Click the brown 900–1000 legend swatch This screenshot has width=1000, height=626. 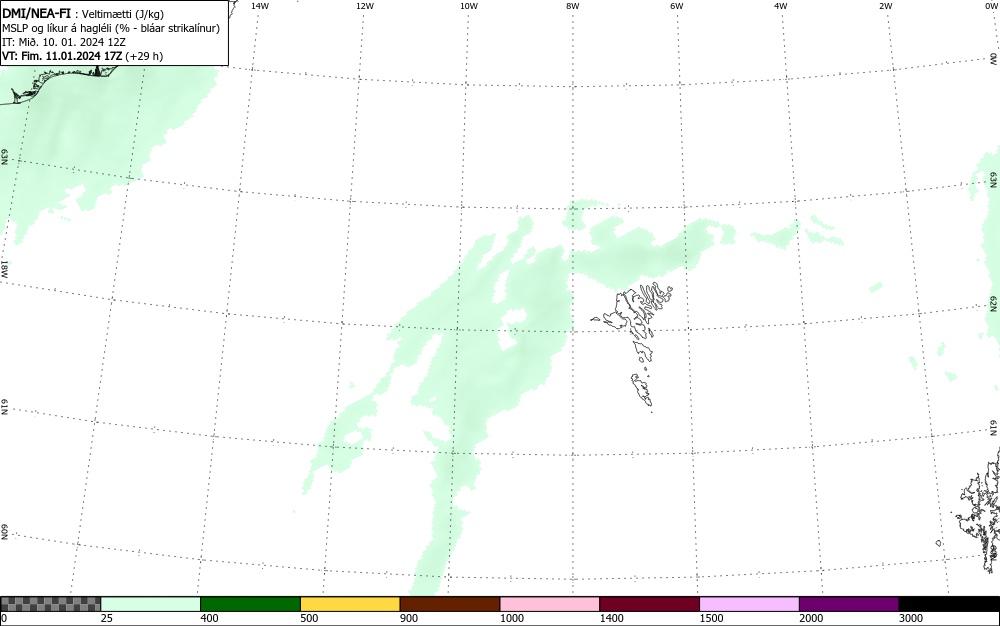coord(450,604)
